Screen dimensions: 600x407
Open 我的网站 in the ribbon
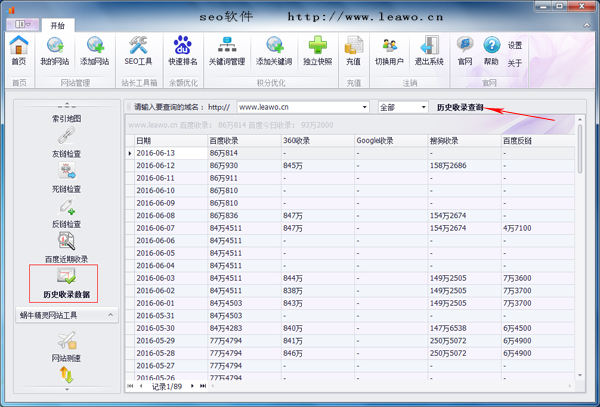click(x=55, y=50)
